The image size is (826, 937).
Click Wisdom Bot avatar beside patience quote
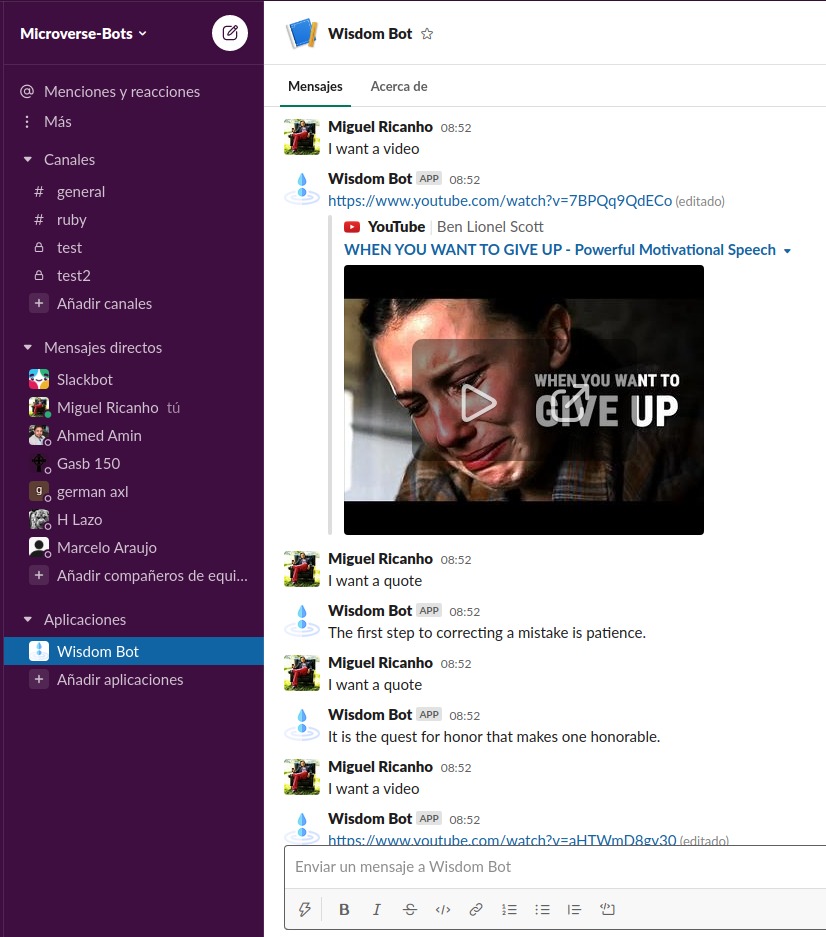coord(302,621)
